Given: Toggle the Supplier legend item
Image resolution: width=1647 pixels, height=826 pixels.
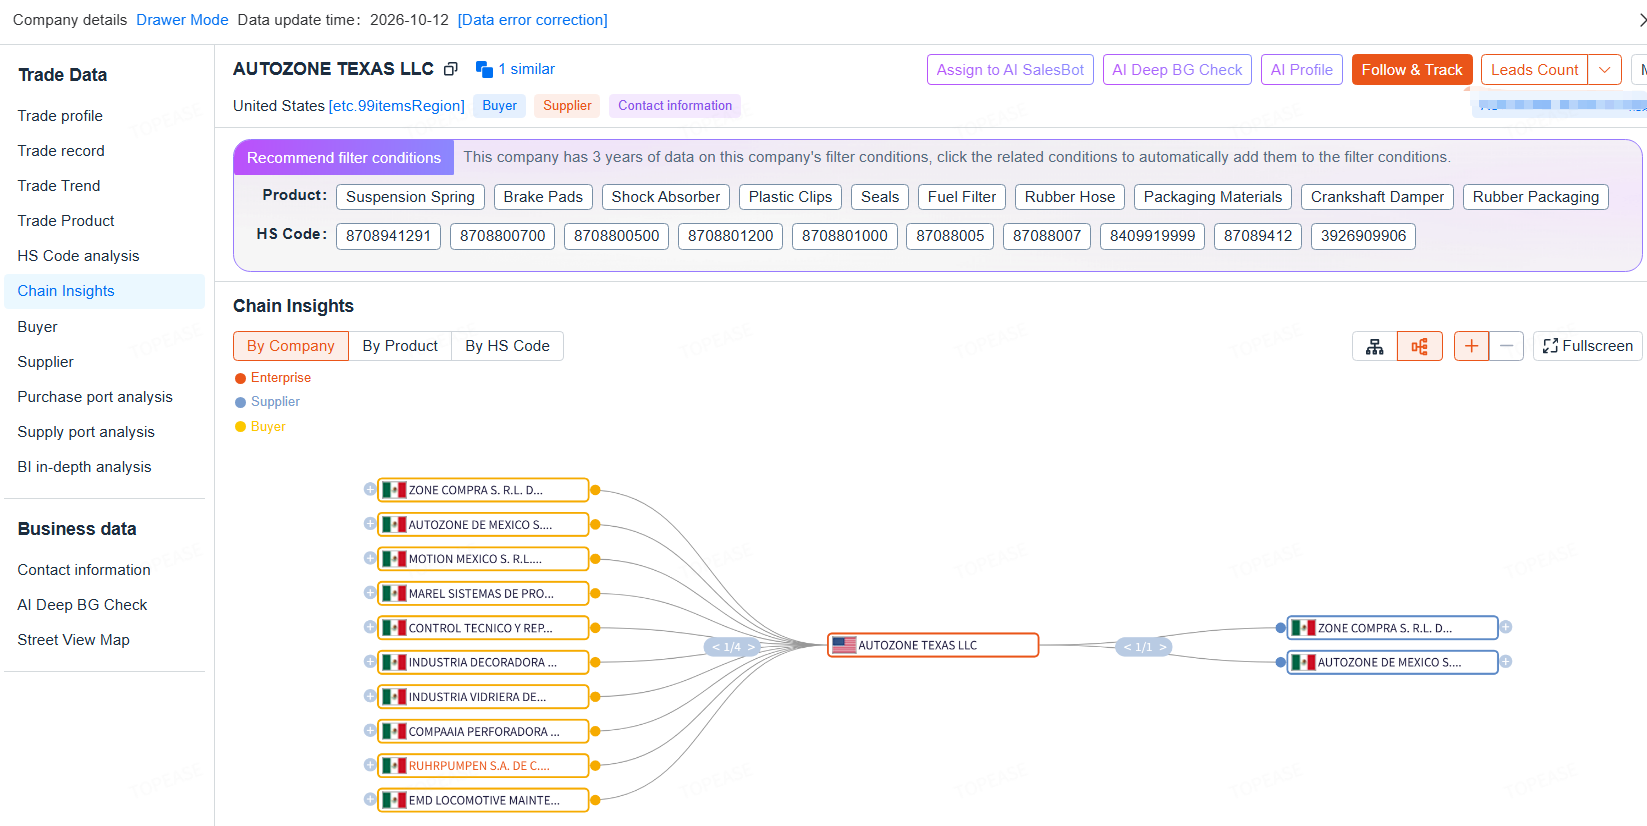Looking at the screenshot, I should pos(267,402).
